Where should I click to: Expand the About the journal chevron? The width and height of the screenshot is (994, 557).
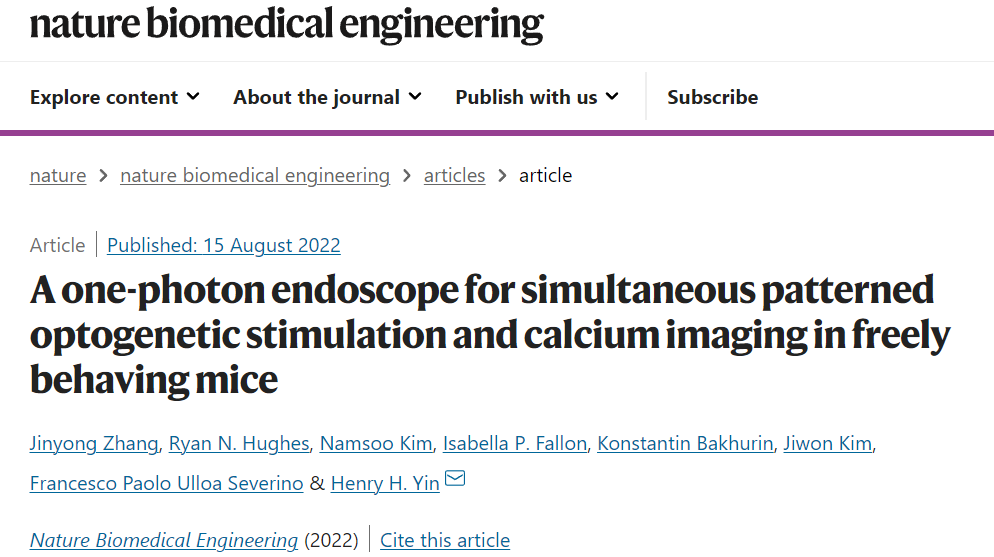click(415, 96)
